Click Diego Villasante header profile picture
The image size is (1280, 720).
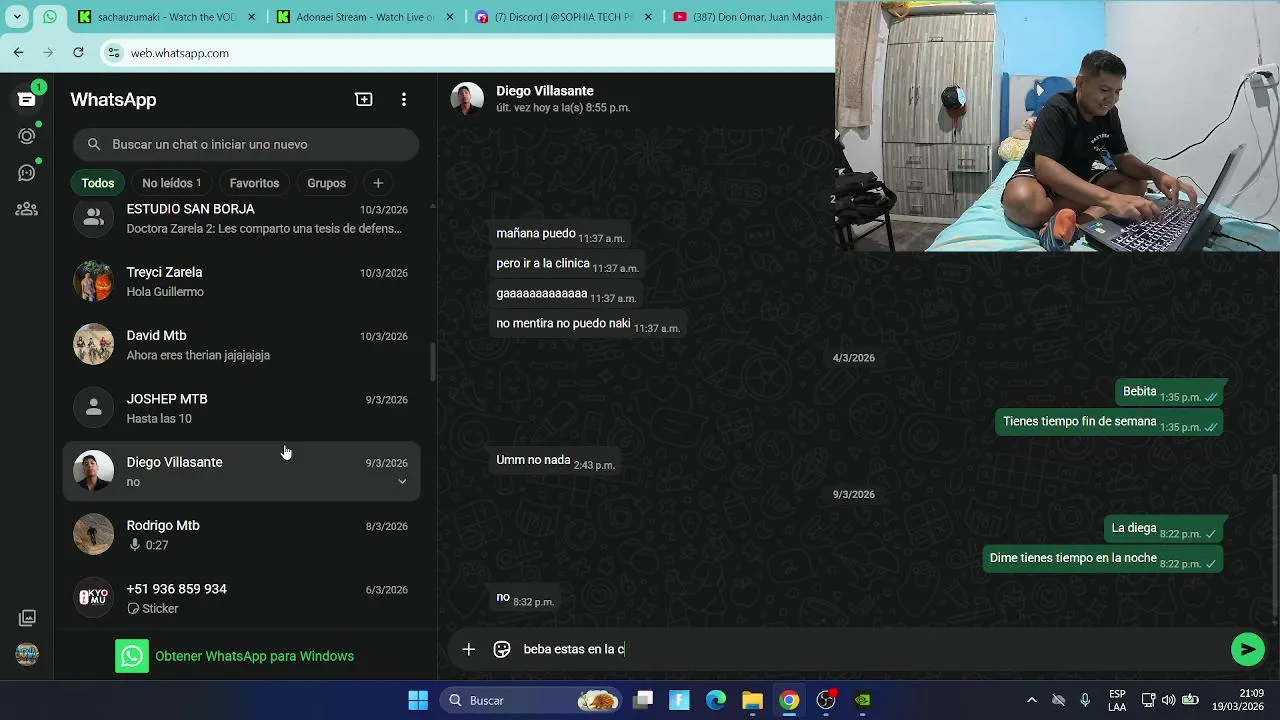tap(467, 98)
